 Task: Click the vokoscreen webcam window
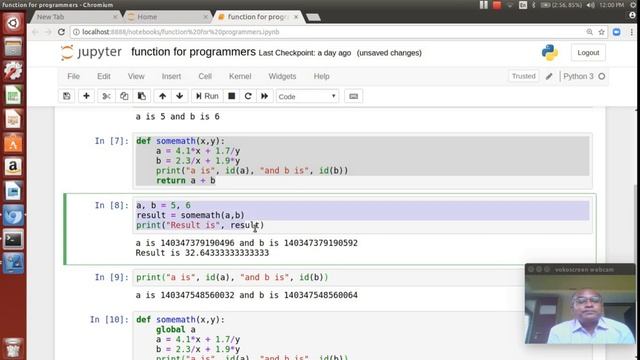[580, 304]
